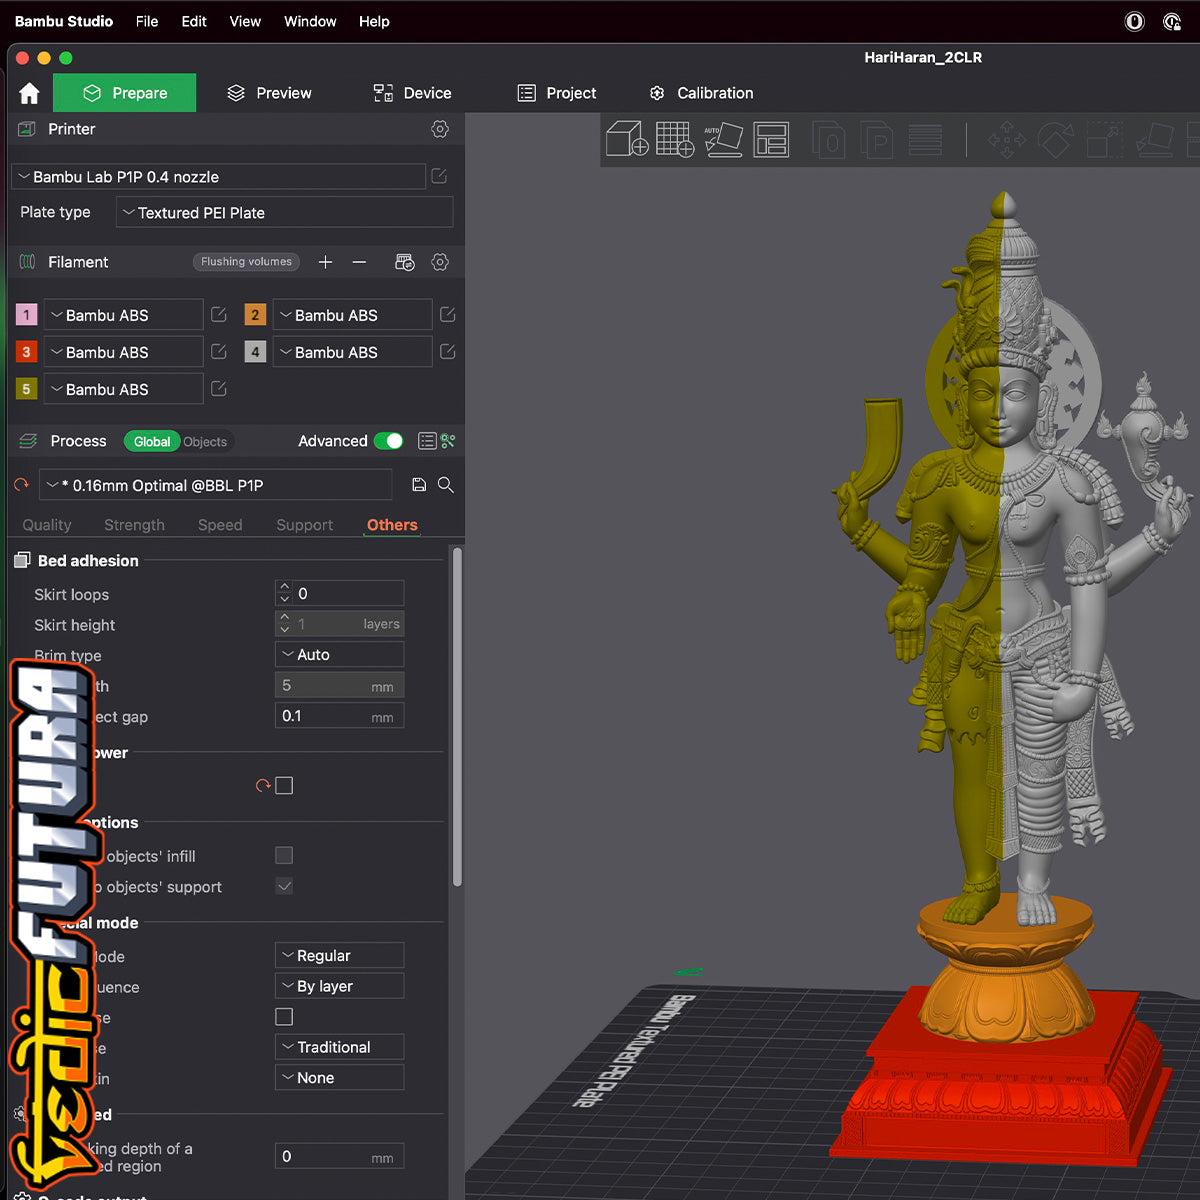Viewport: 1200px width, 1200px height.
Task: Open the Plate type dropdown
Action: tap(284, 212)
